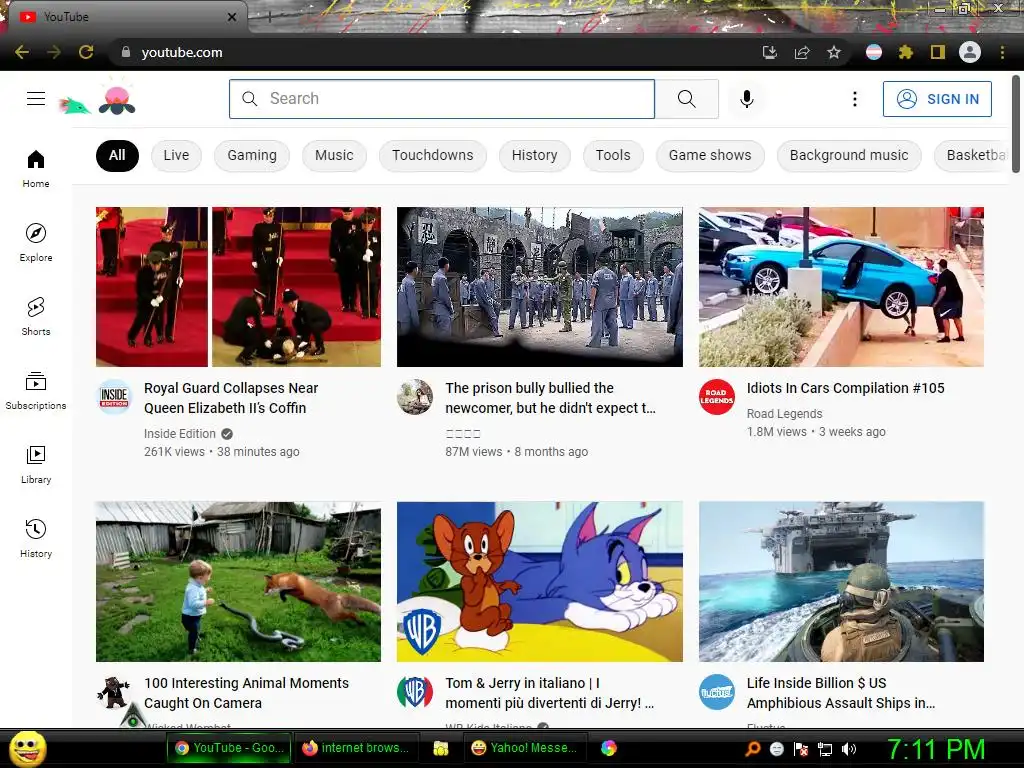Viewport: 1024px width, 768px height.
Task: Open Tom & Jerry in italiano title
Action: [x=550, y=693]
